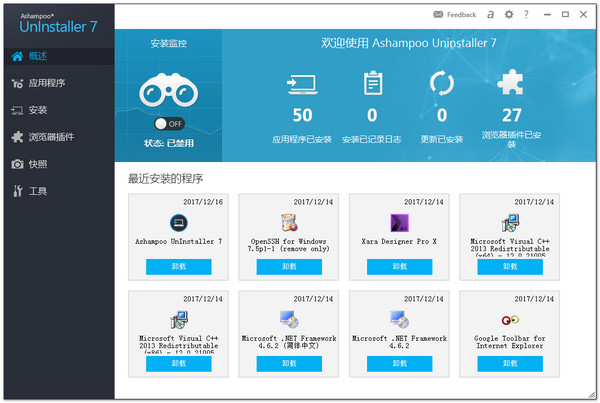Click the Google Toolbar for Internet Explorer name
Screen dimensions: 600x403
click(x=510, y=342)
